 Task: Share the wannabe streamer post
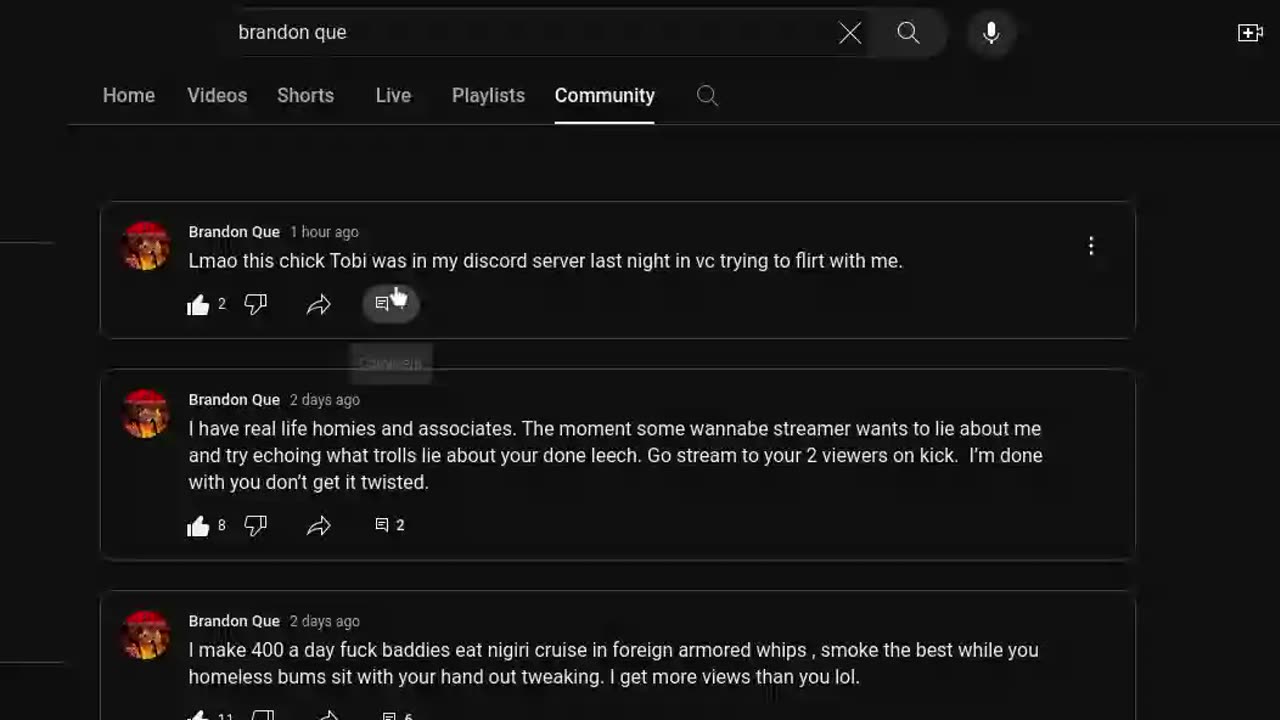319,526
